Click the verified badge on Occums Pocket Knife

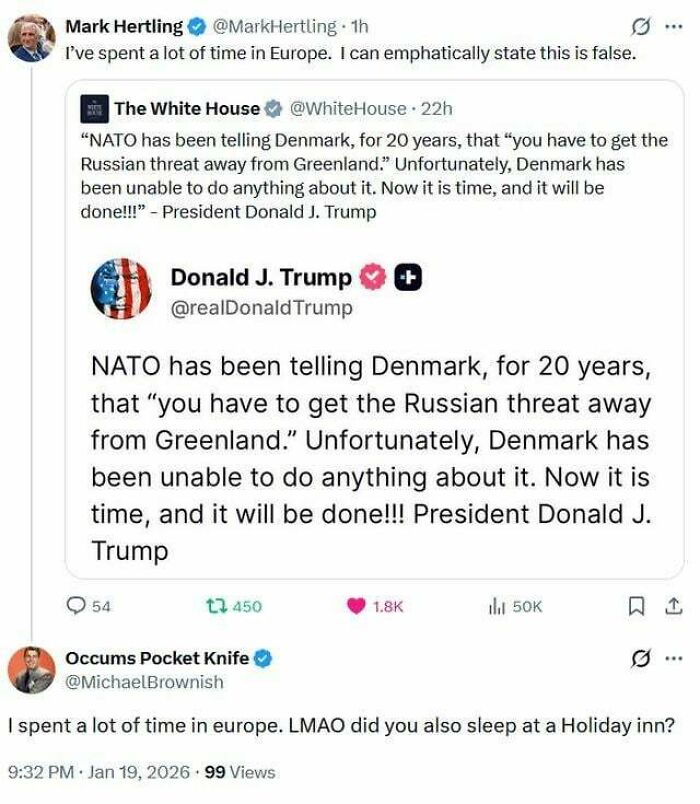coord(263,660)
